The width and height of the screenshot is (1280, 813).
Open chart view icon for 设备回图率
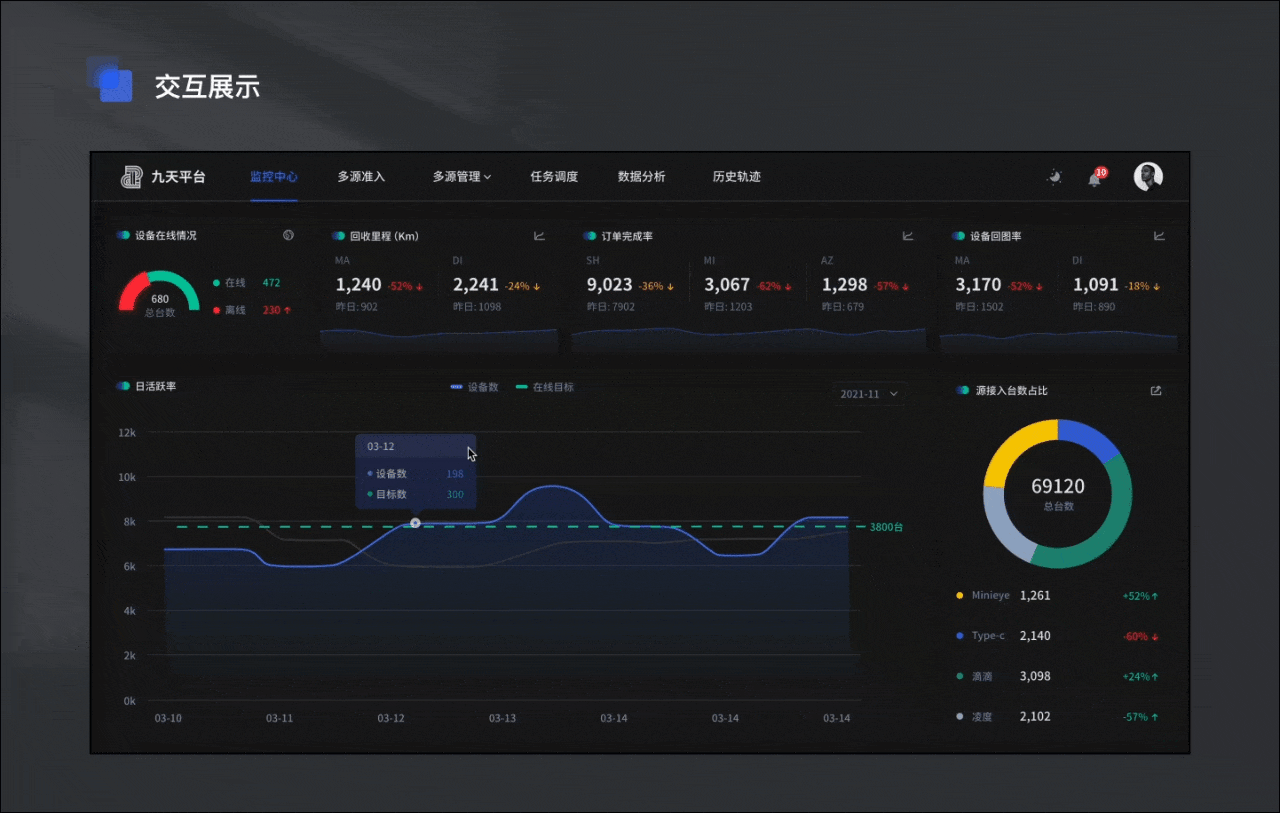pyautogui.click(x=1159, y=236)
